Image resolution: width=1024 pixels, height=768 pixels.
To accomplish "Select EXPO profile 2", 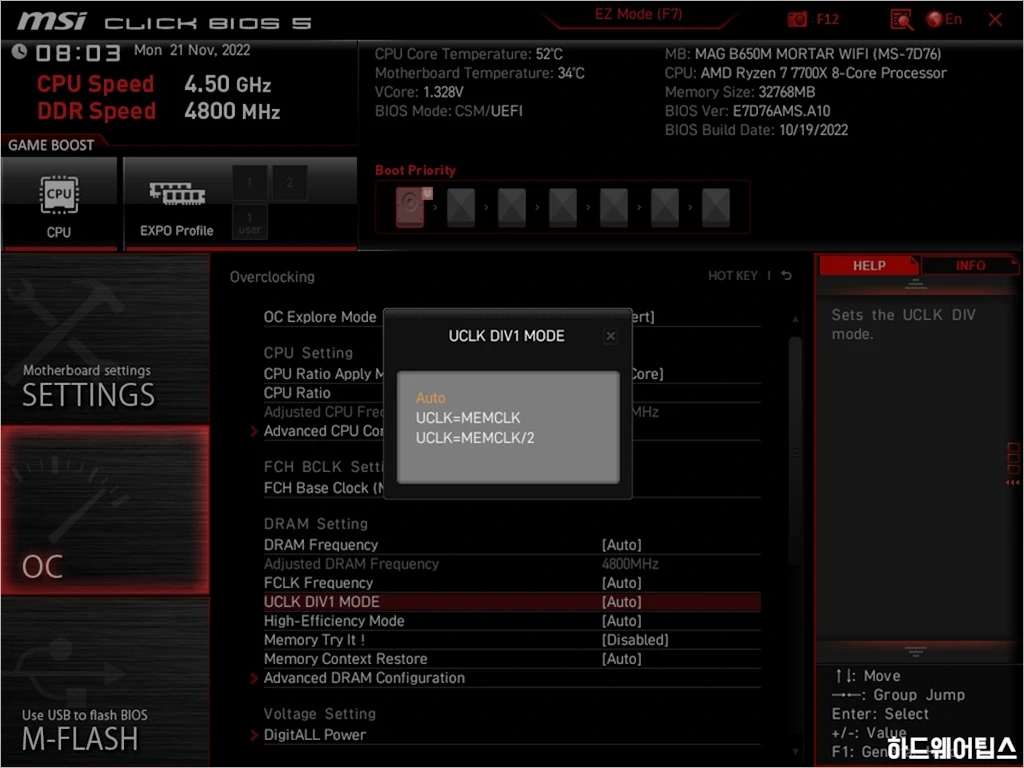I will tap(289, 182).
